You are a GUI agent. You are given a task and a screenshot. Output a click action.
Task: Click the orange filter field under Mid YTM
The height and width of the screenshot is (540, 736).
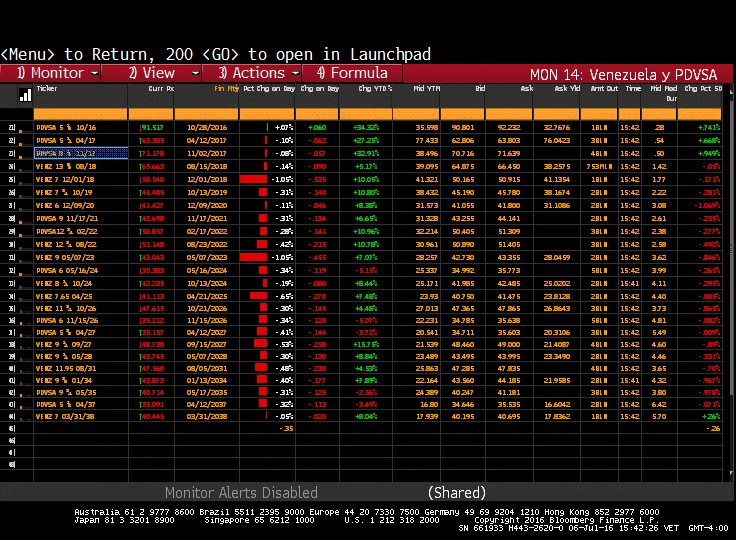tap(416, 114)
